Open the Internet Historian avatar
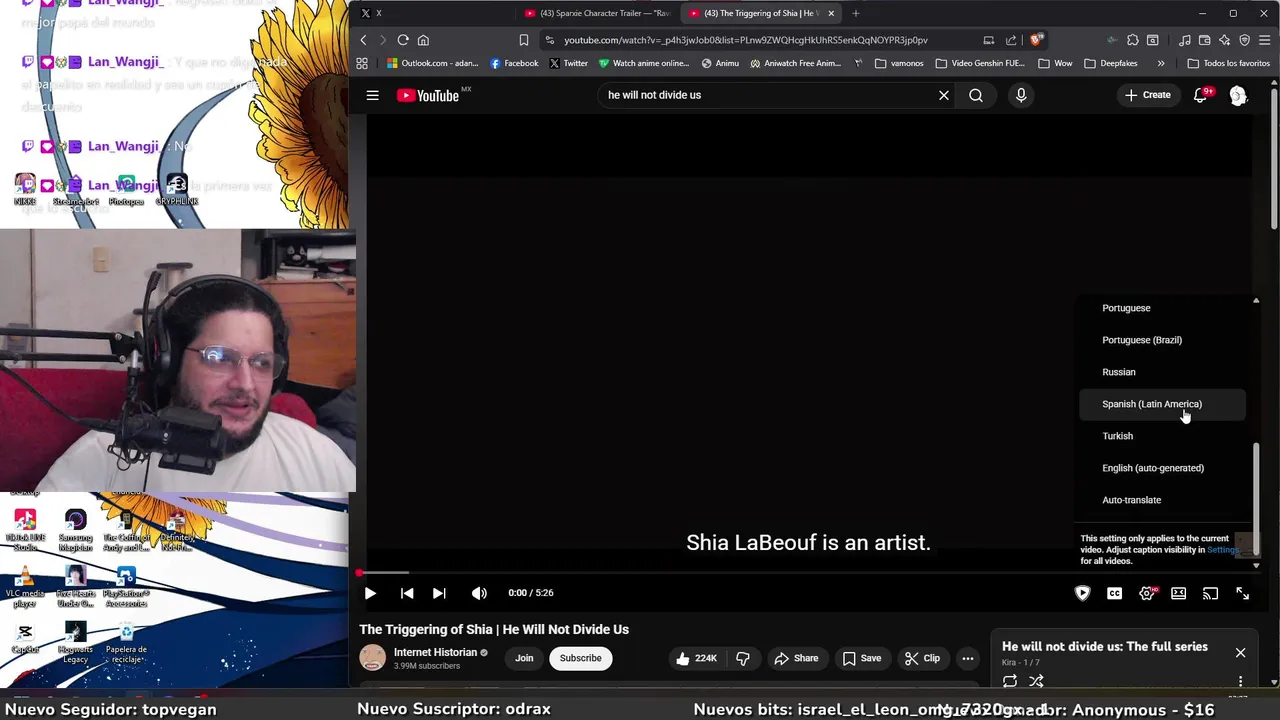This screenshot has height=720, width=1280. pyautogui.click(x=372, y=657)
